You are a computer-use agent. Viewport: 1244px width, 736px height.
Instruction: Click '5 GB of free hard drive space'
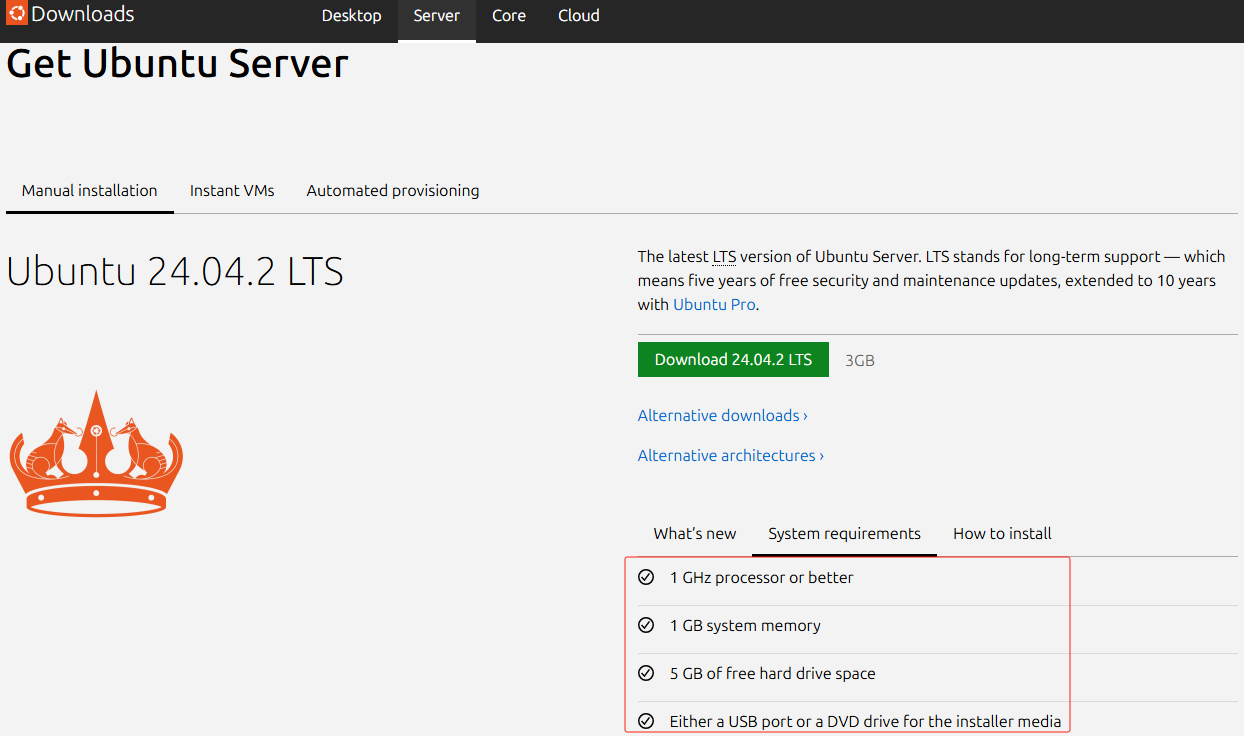tap(773, 674)
